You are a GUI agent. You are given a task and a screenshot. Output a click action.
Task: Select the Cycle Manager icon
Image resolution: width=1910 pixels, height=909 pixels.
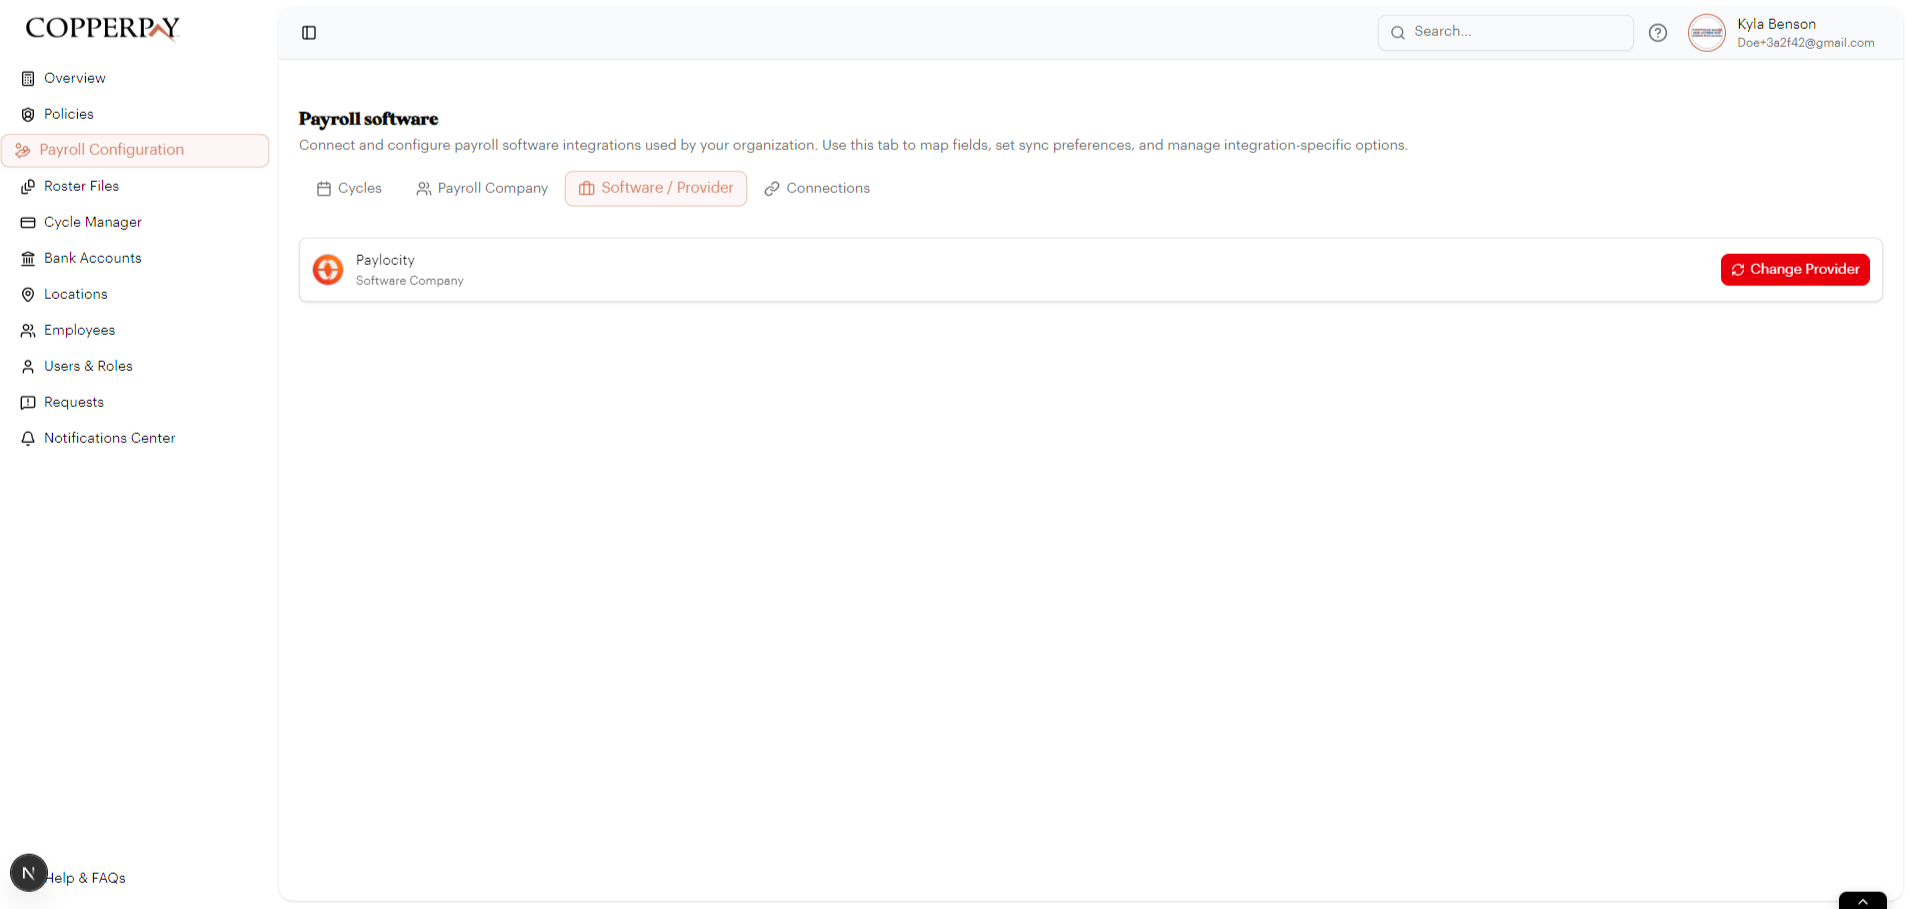coord(28,222)
